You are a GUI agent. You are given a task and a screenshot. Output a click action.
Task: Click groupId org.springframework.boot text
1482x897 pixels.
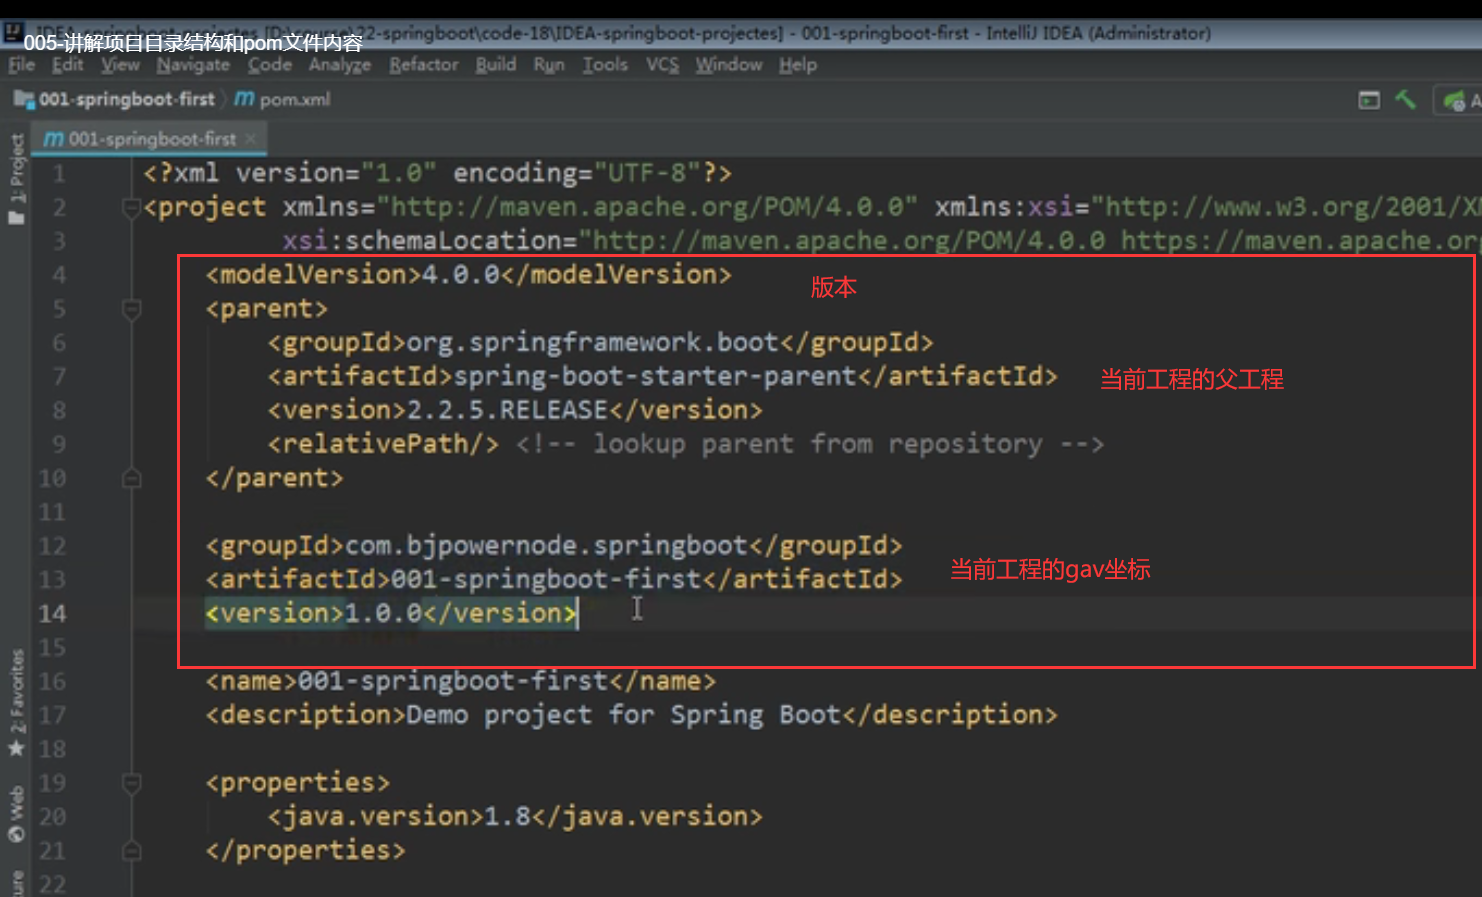pos(600,343)
